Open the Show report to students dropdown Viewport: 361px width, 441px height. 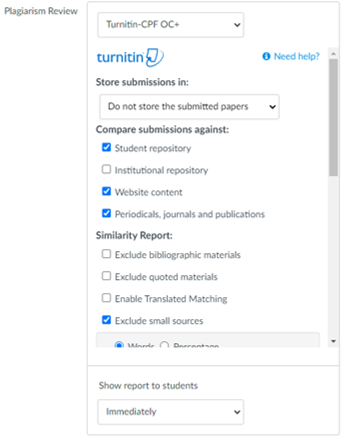point(171,412)
